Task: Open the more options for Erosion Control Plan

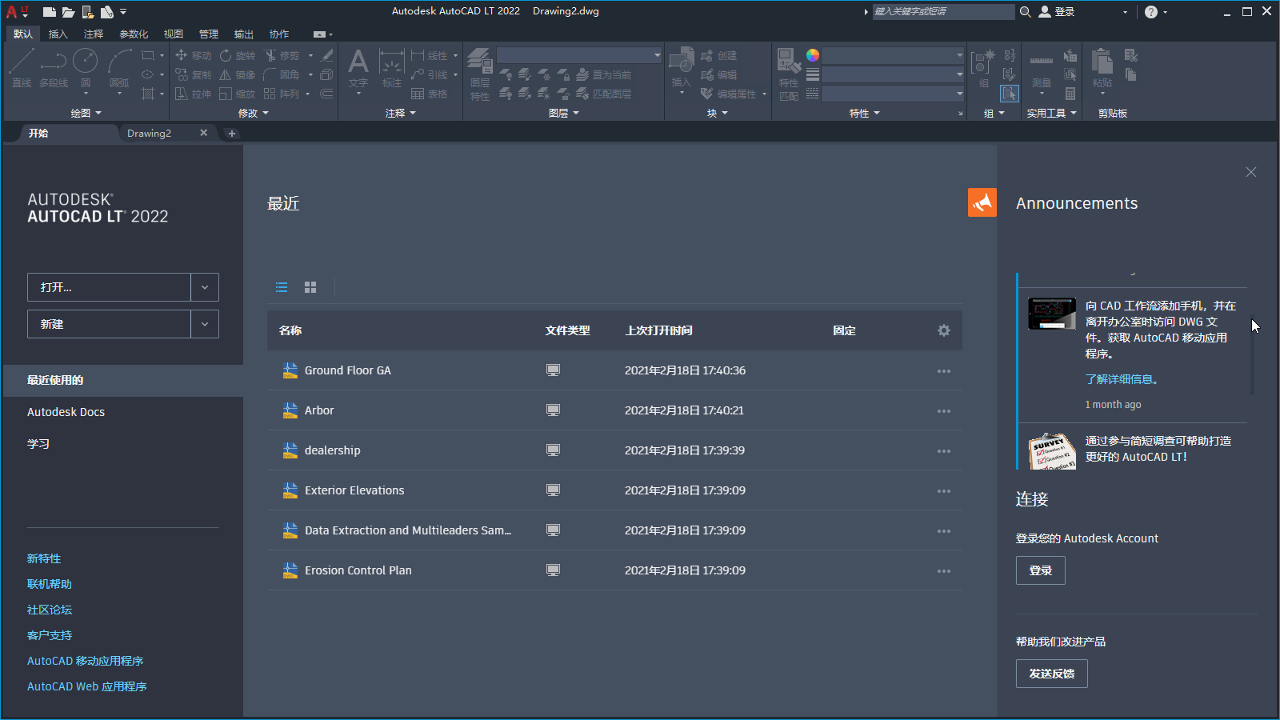Action: [x=943, y=571]
